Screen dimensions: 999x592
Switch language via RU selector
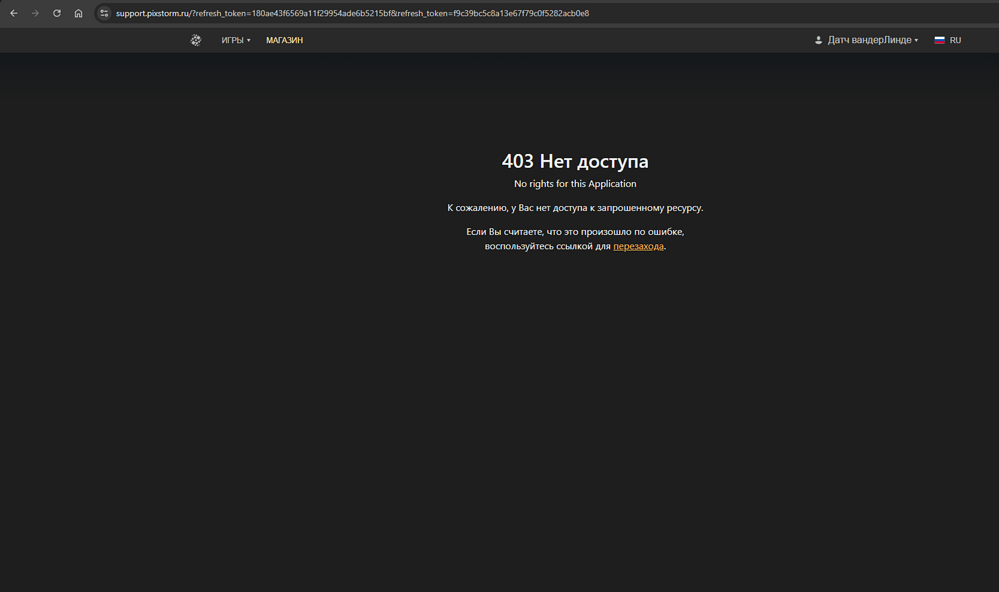click(948, 40)
